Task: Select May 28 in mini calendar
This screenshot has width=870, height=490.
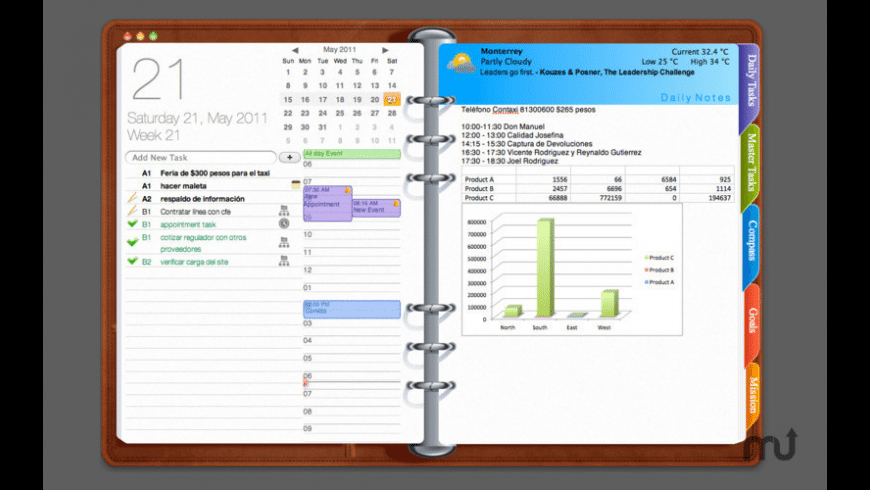Action: tap(392, 113)
